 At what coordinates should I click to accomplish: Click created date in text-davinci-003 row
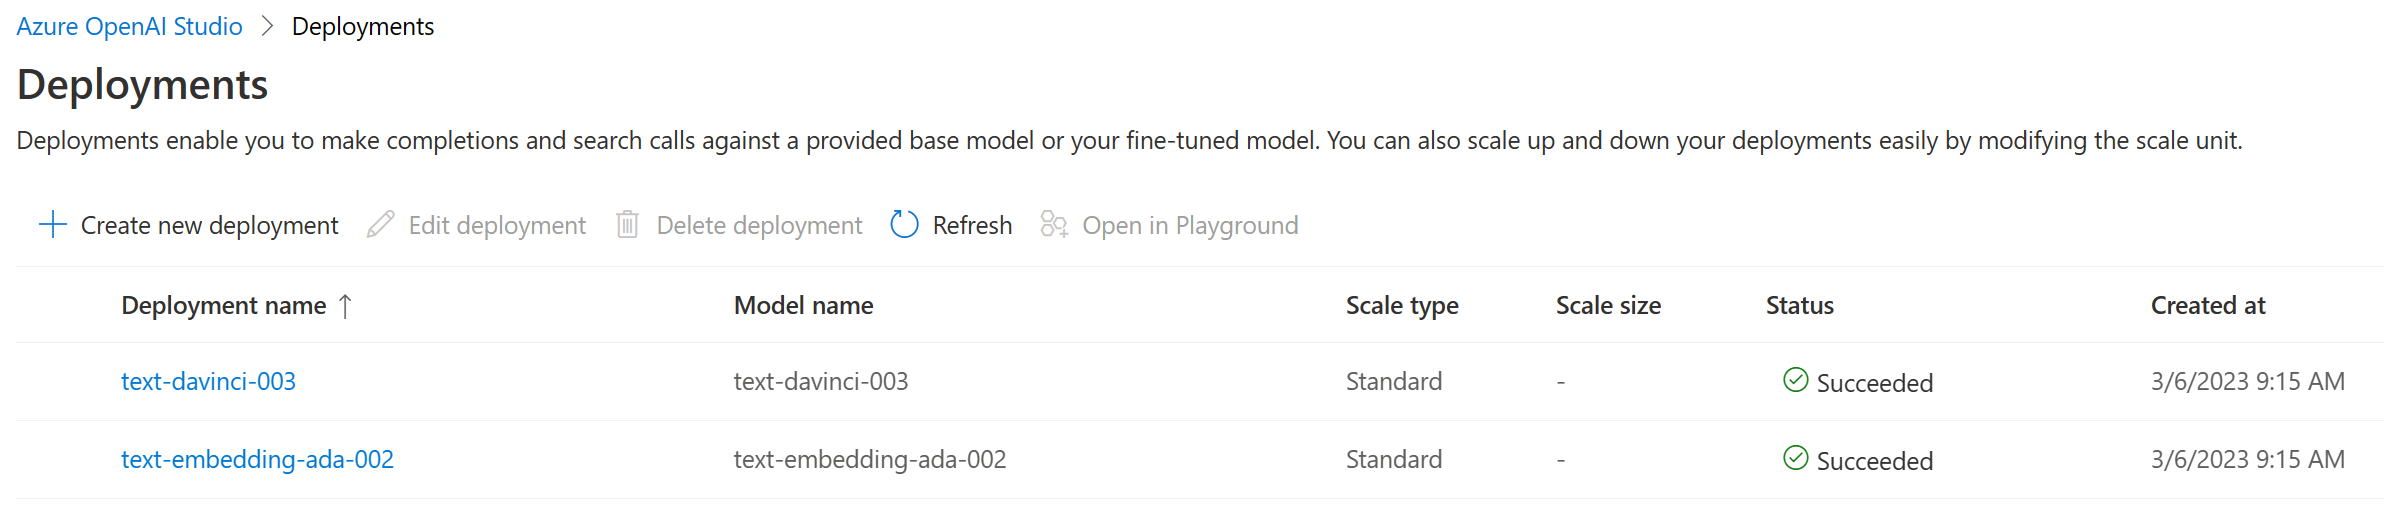click(x=2248, y=381)
